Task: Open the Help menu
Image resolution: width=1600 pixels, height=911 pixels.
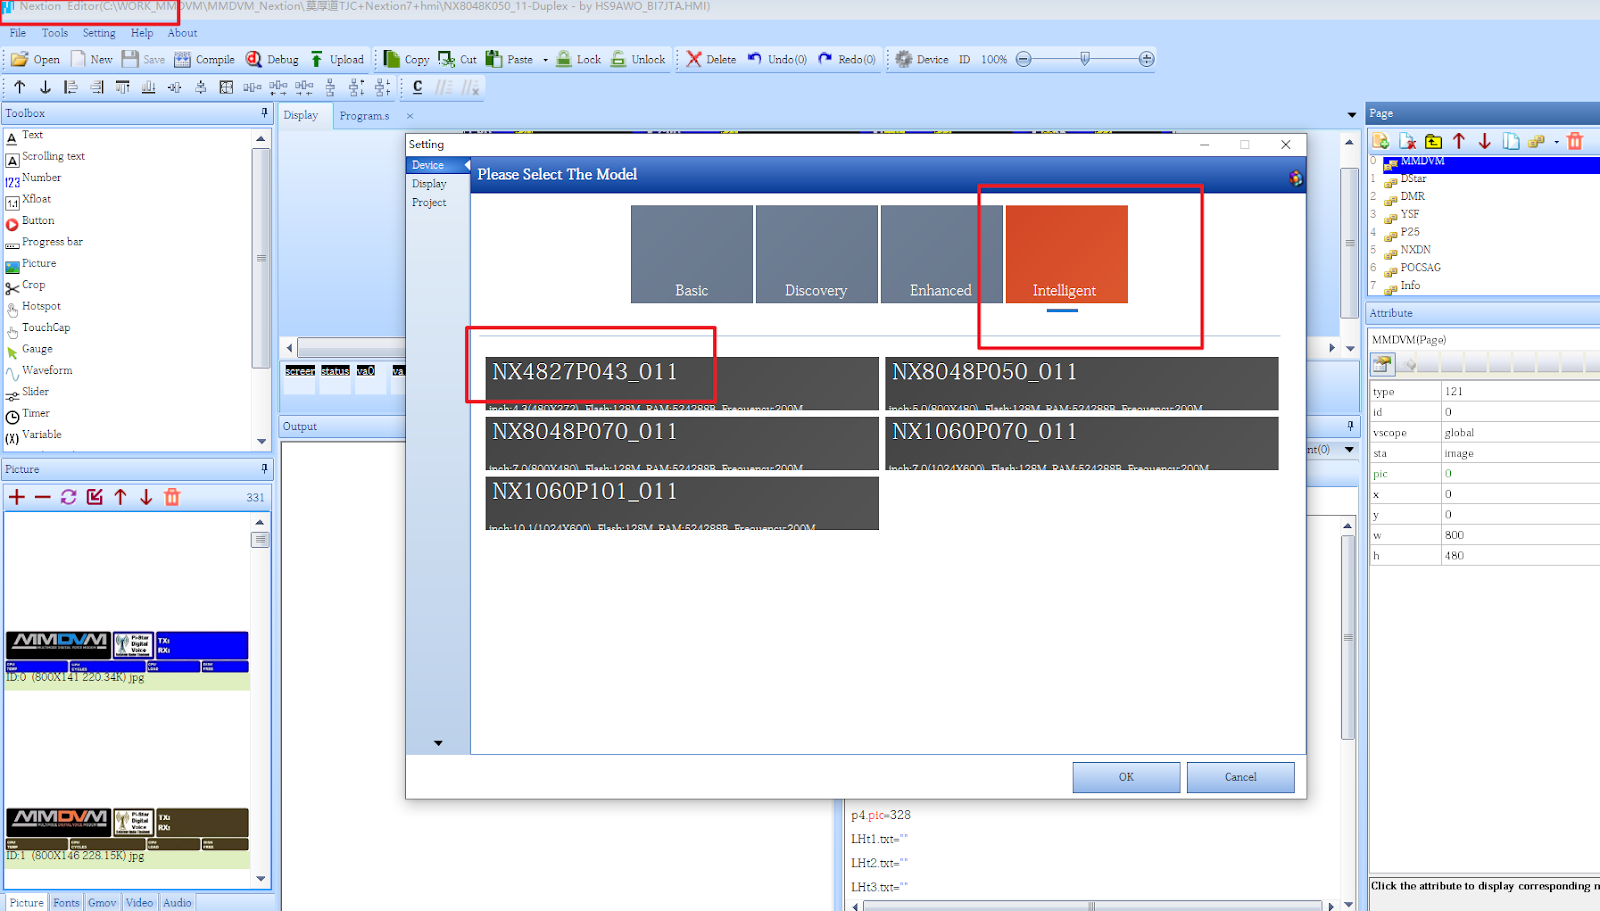Action: click(142, 33)
